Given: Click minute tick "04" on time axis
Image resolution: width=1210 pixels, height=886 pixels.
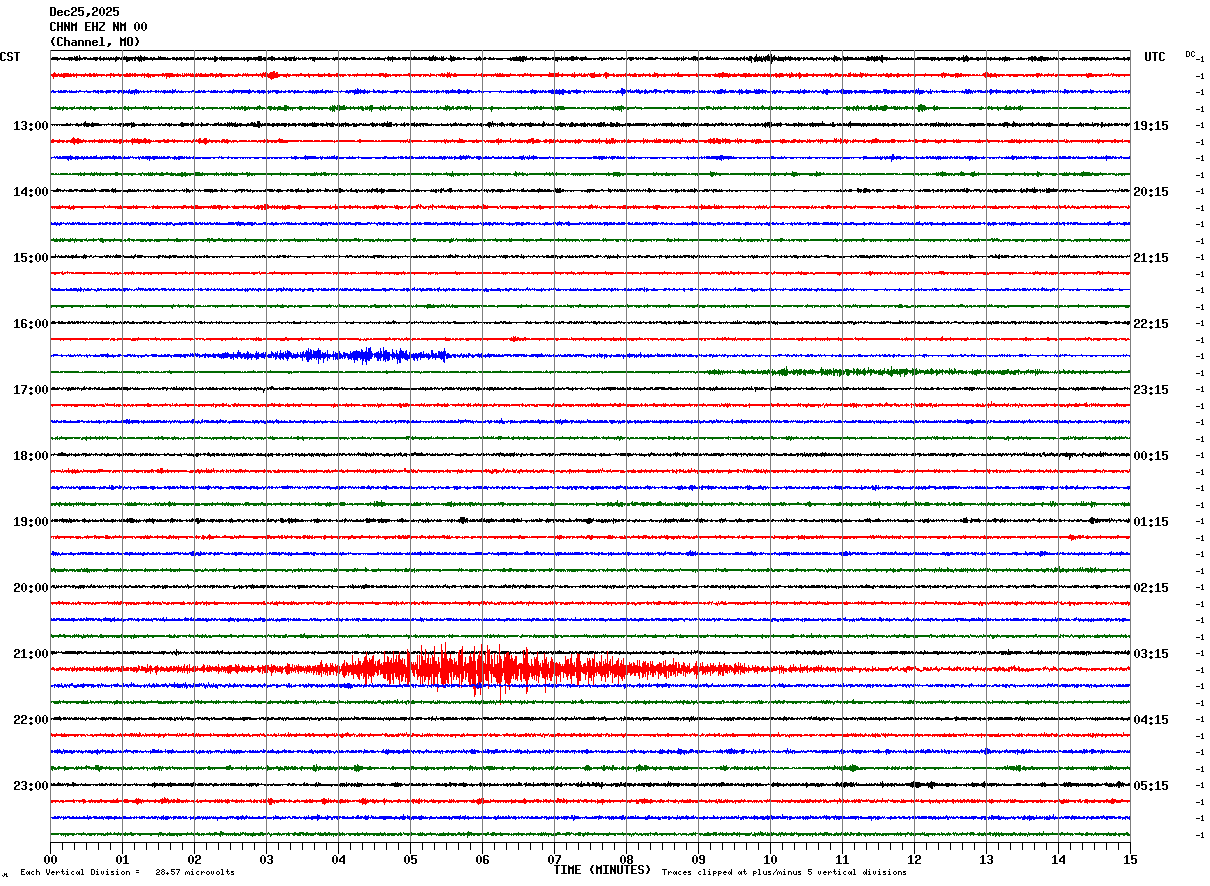Looking at the screenshot, I should tap(338, 859).
